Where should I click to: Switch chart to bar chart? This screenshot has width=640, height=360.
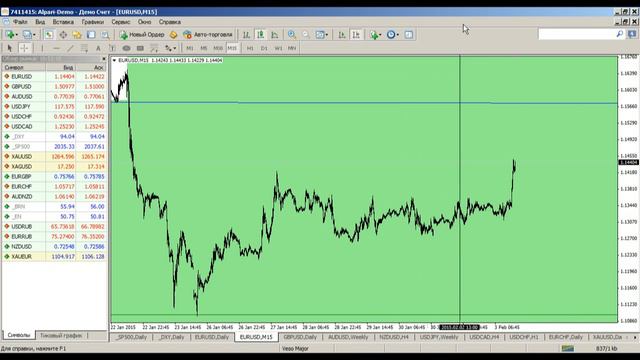click(246, 35)
